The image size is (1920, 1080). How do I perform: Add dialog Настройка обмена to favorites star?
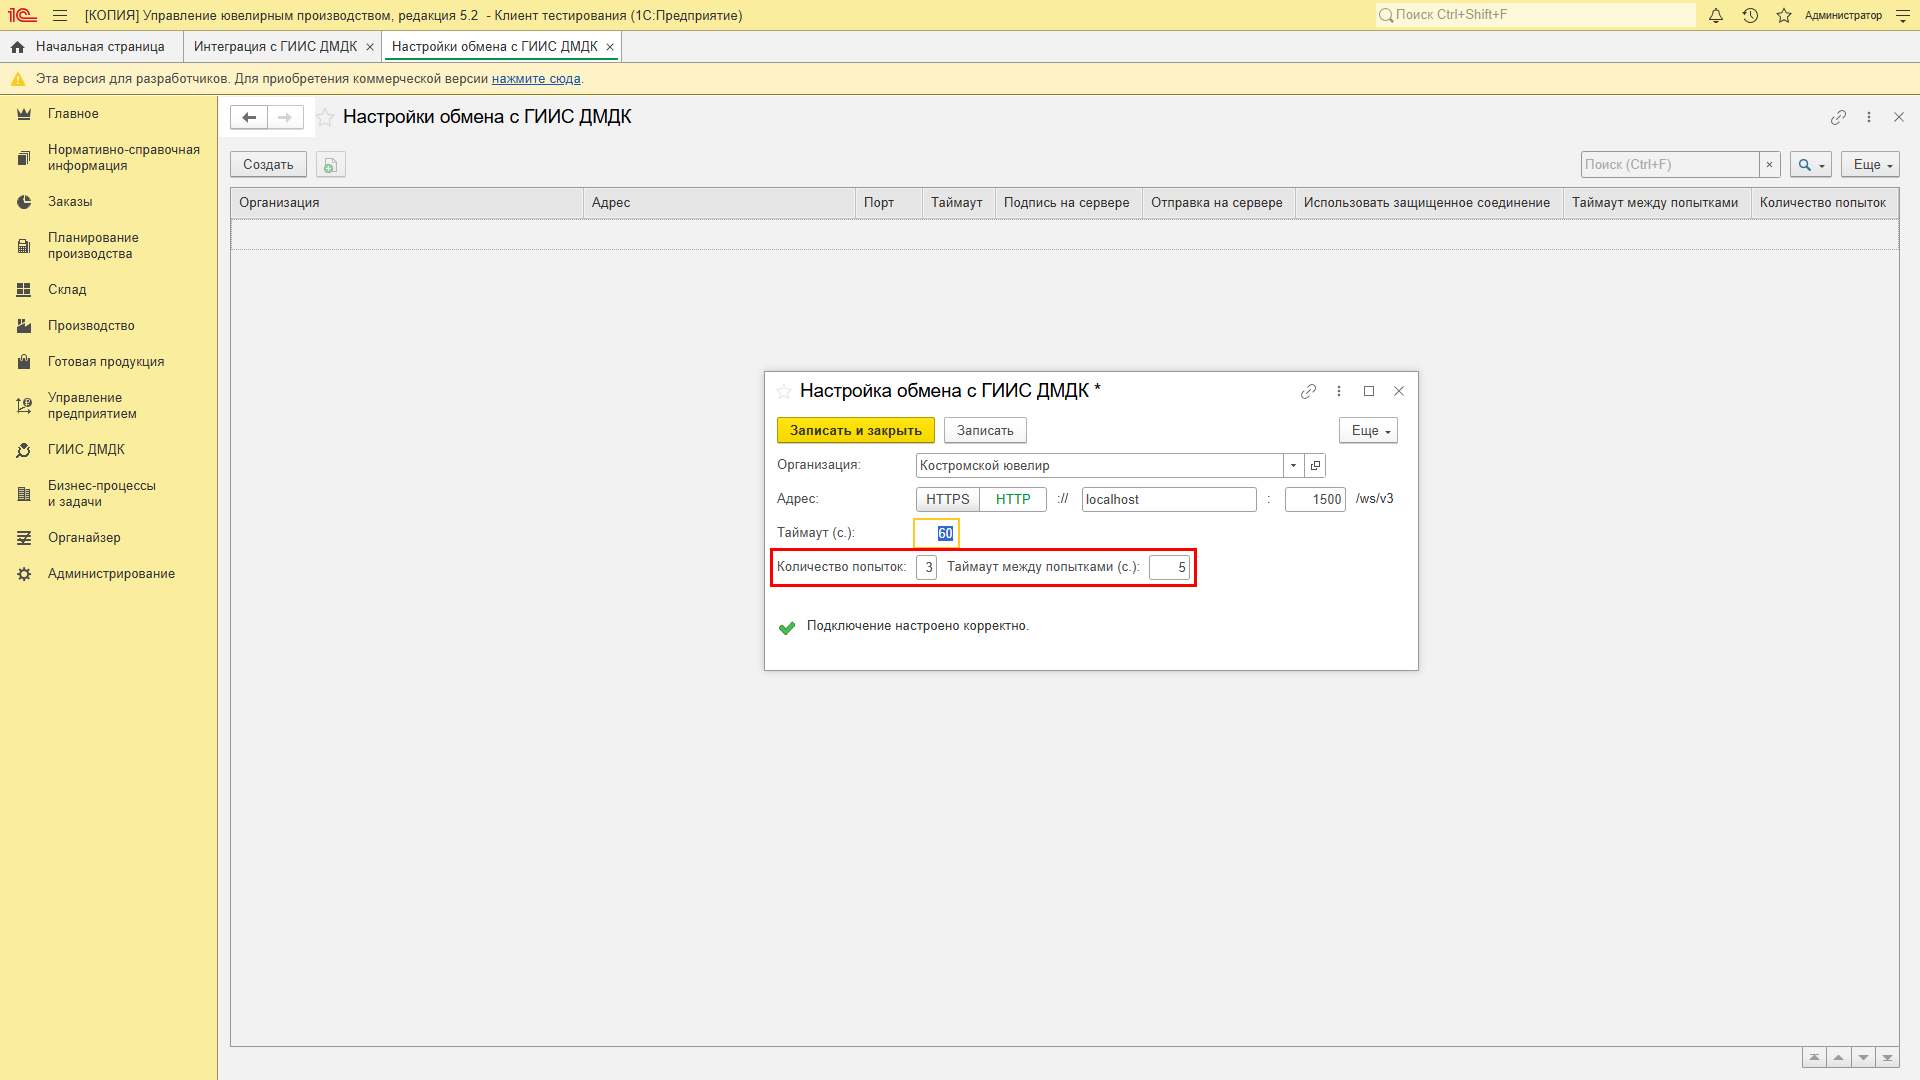point(784,391)
